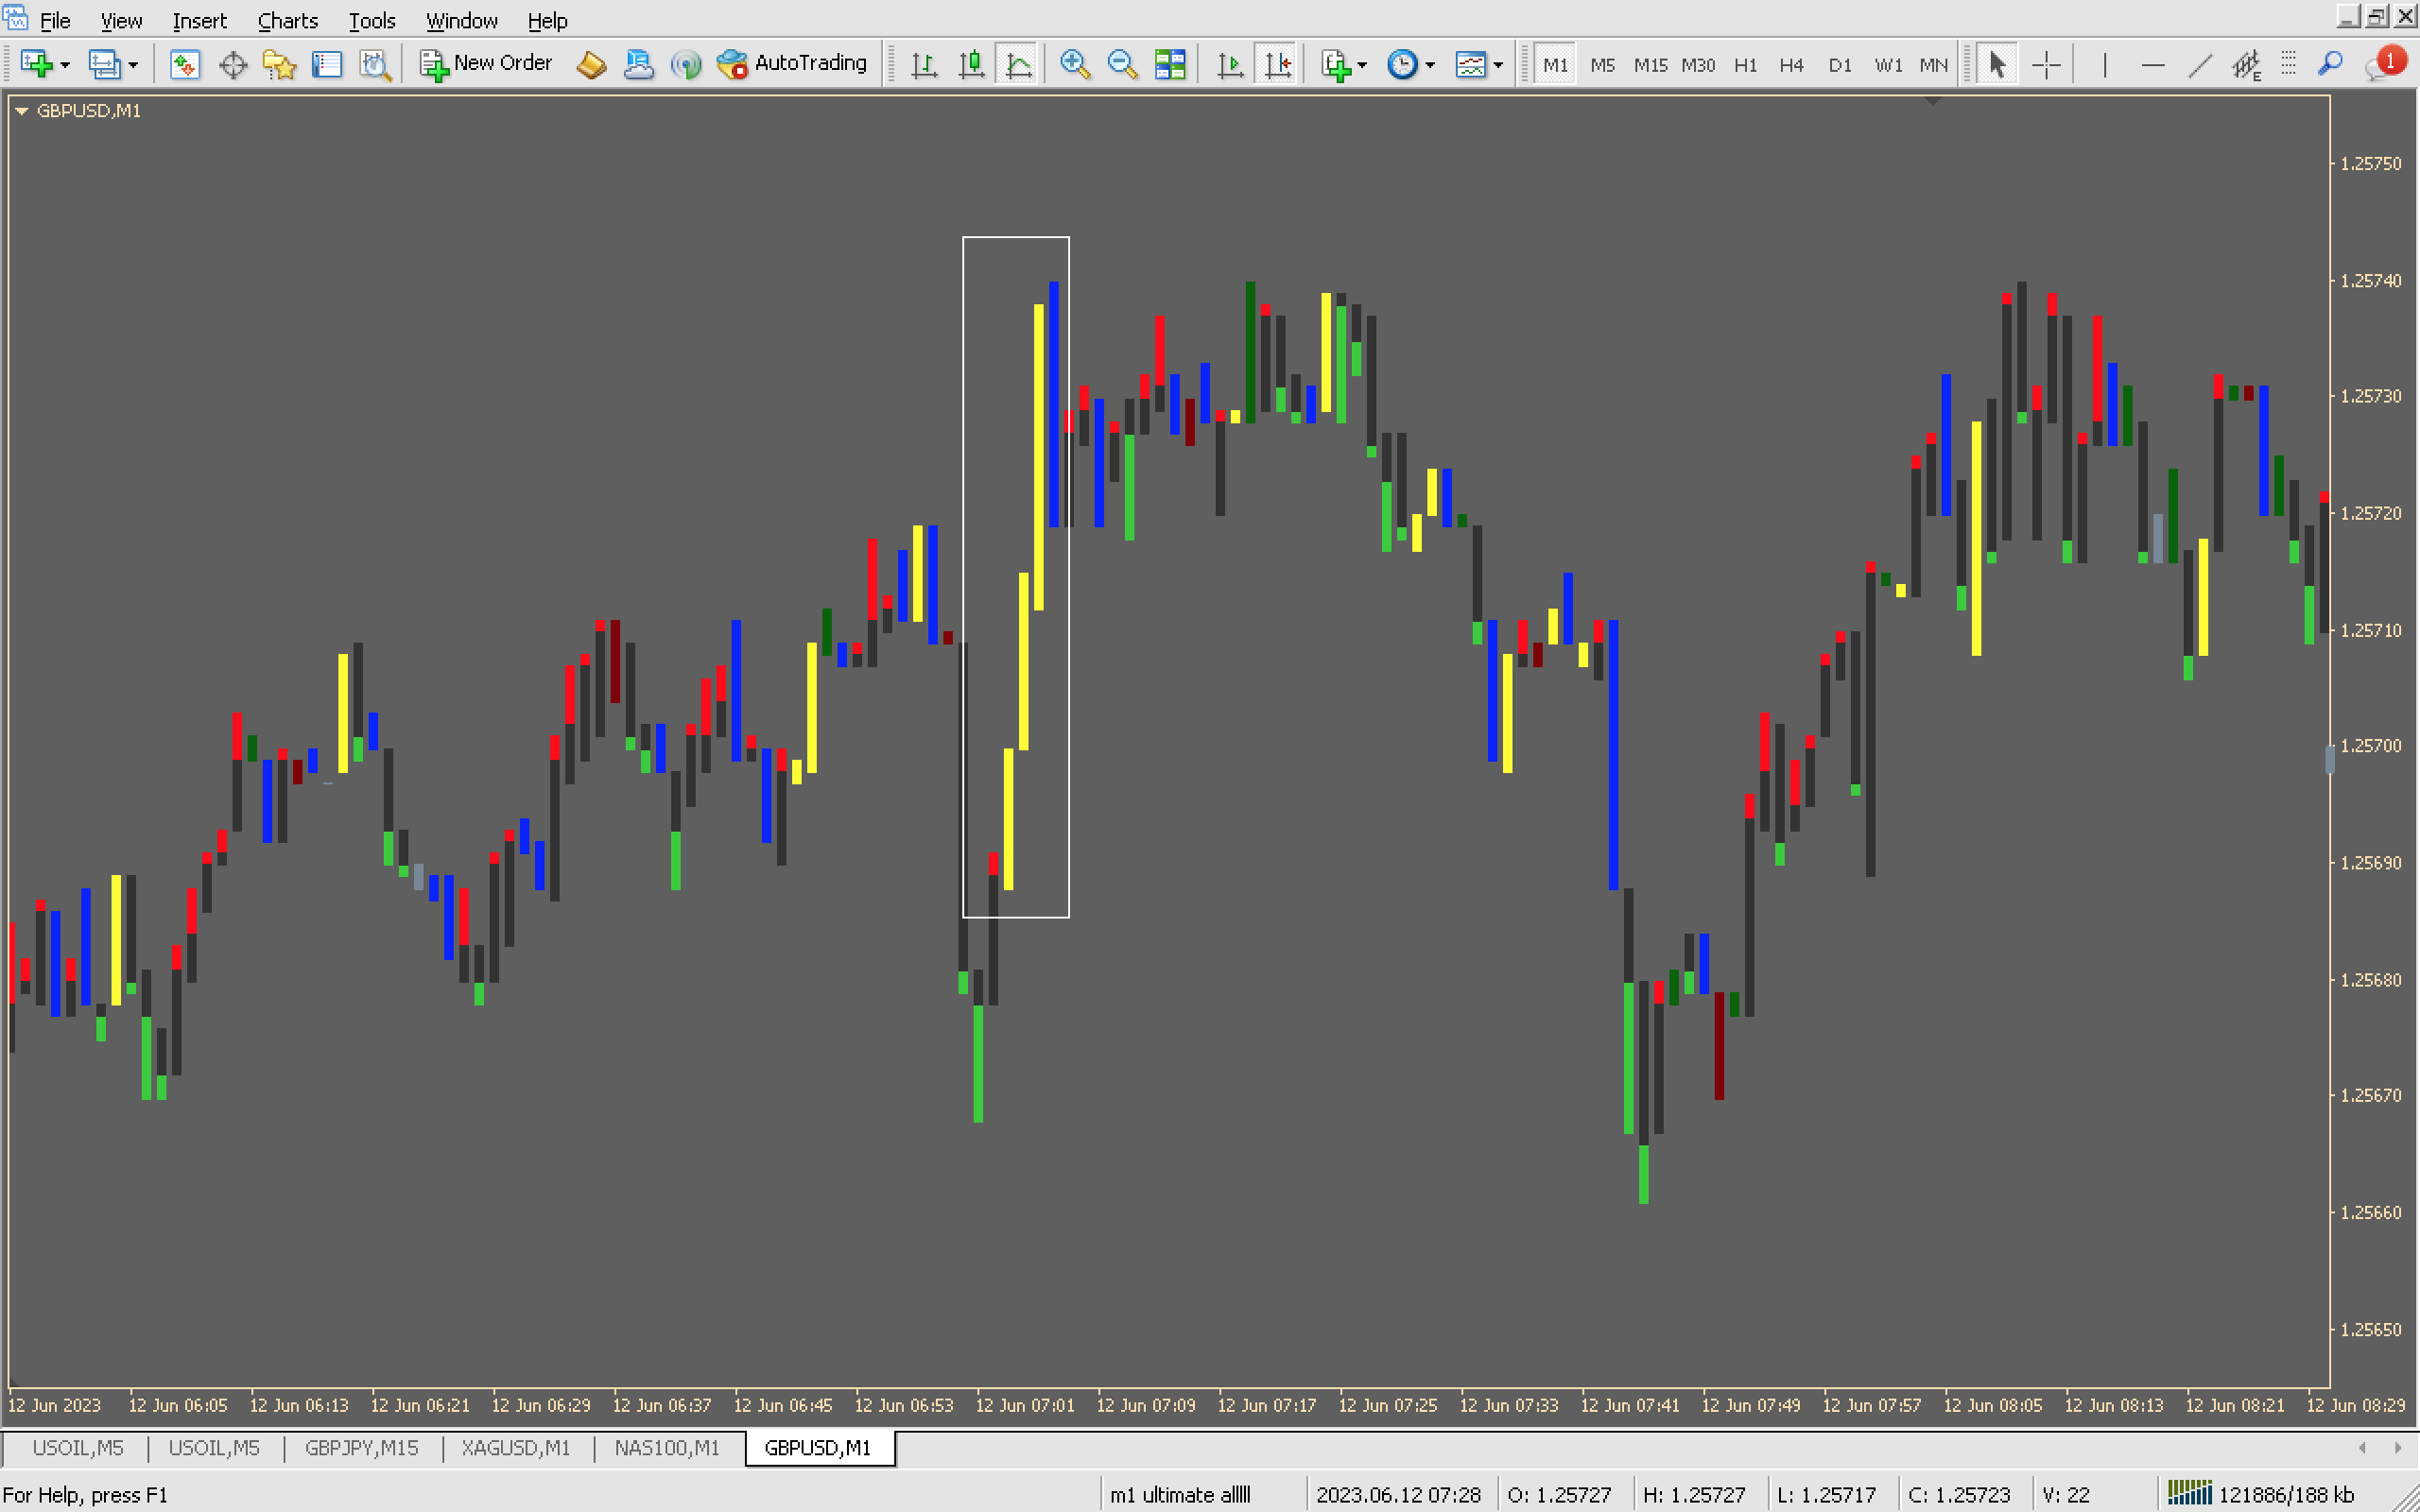Viewport: 2420px width, 1512px height.
Task: Select the Crosshair tool
Action: 2046,64
